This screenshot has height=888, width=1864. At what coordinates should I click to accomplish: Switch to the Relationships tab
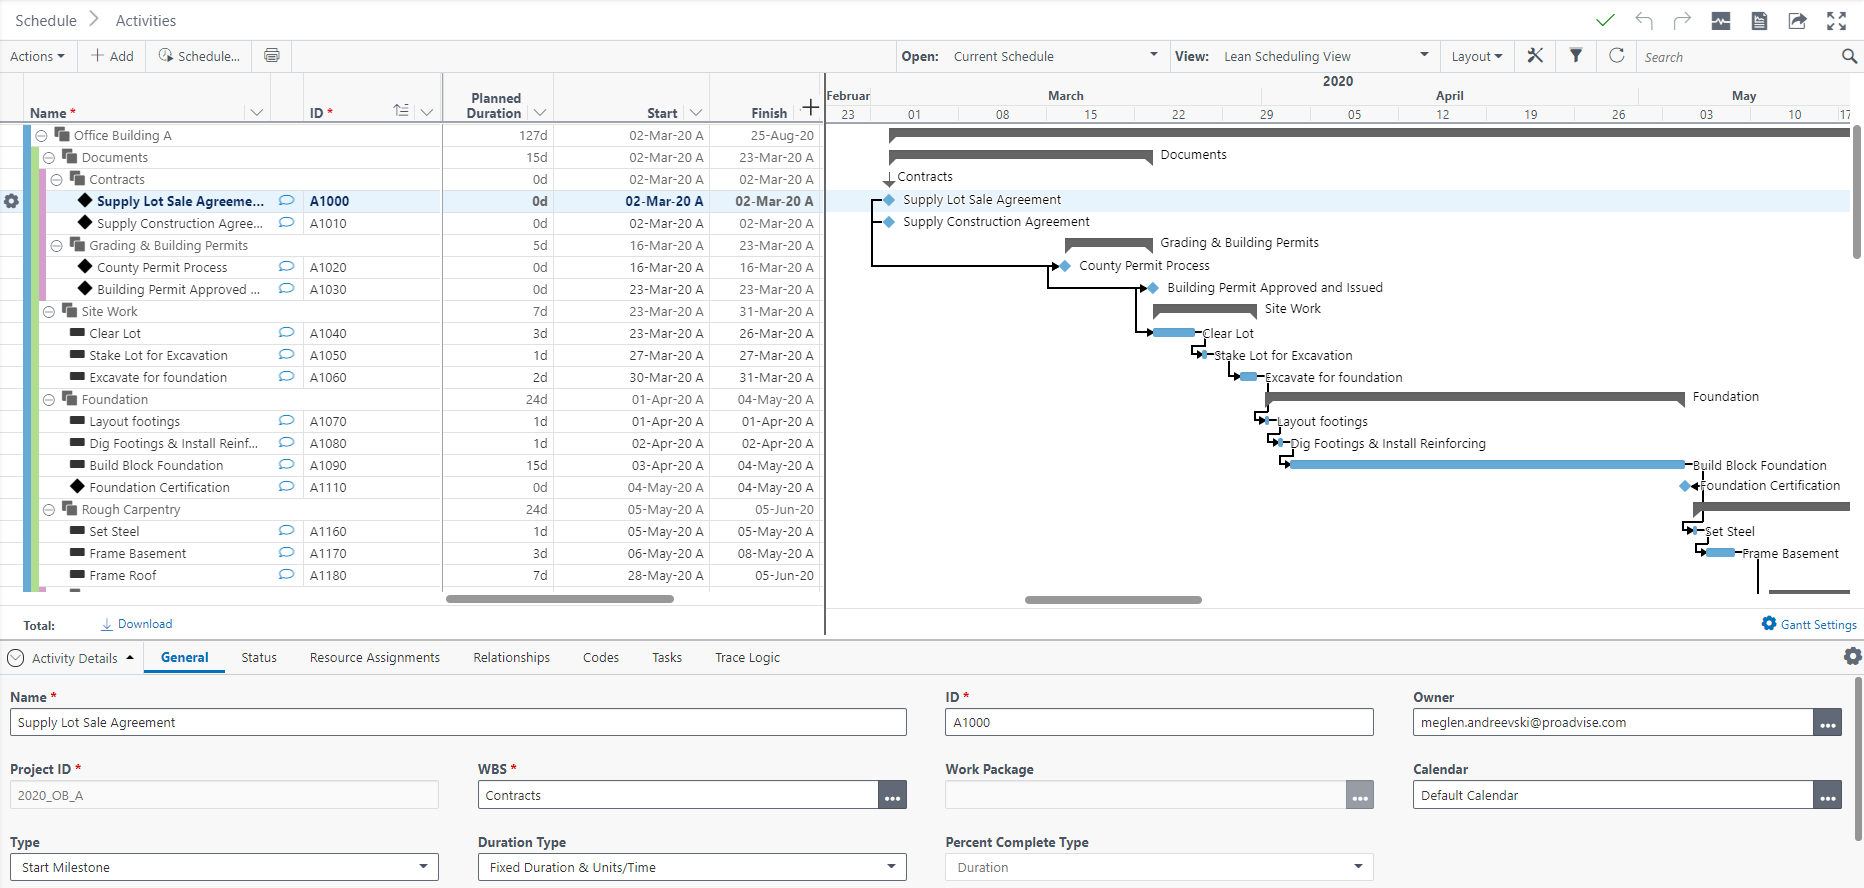click(x=512, y=657)
